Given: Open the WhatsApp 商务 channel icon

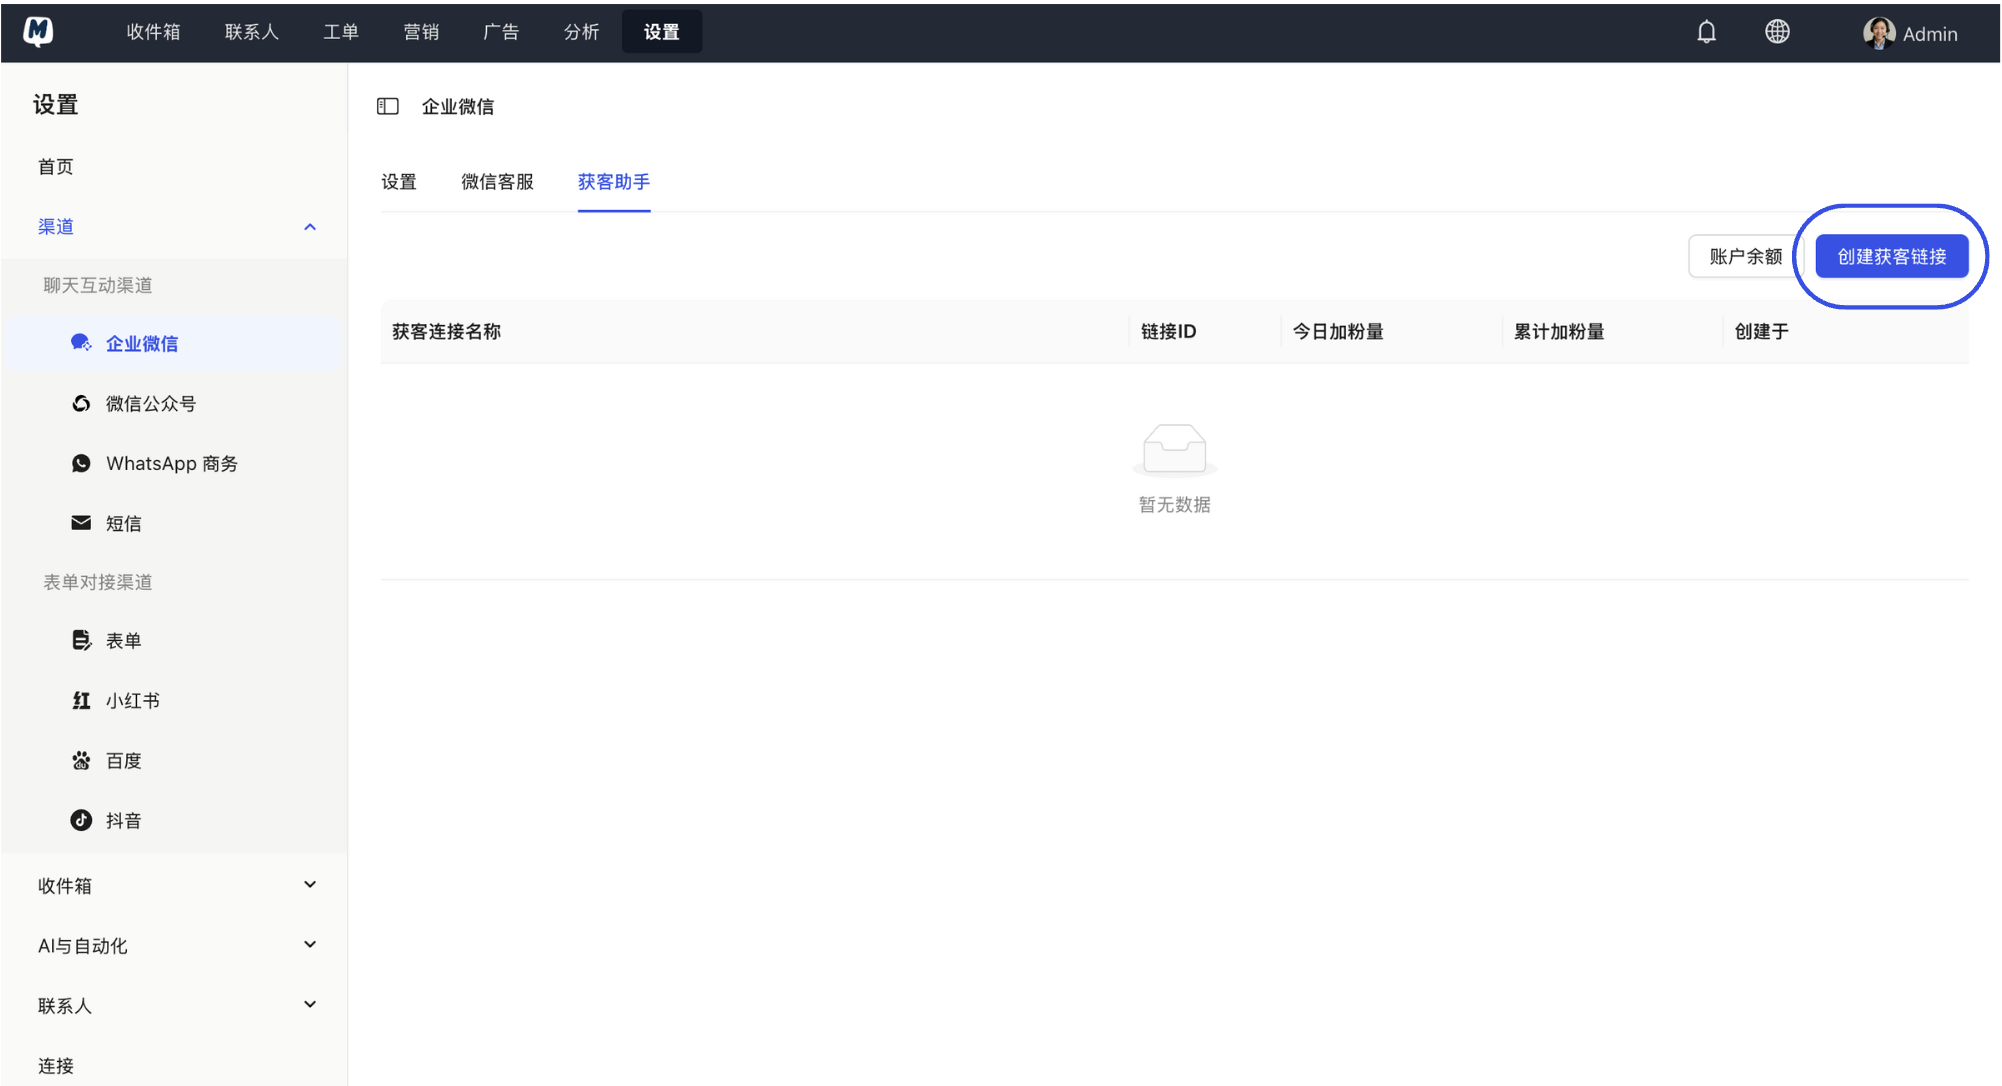Looking at the screenshot, I should coord(80,463).
